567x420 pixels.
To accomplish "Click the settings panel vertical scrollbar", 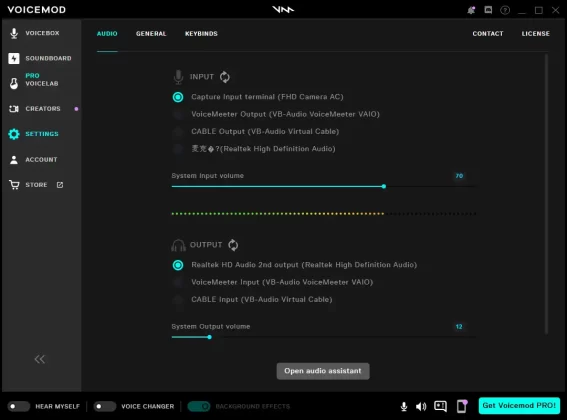I will click(x=546, y=194).
